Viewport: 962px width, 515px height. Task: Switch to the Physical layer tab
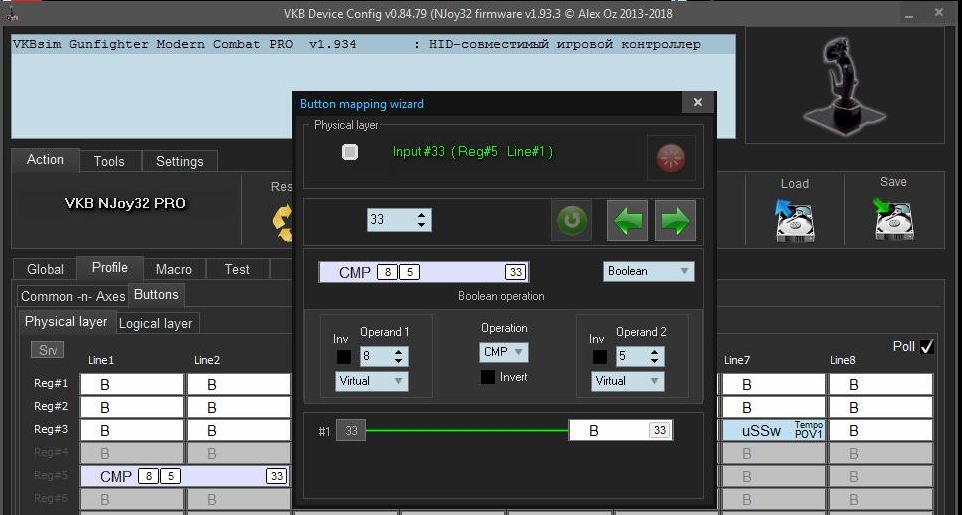coord(66,322)
